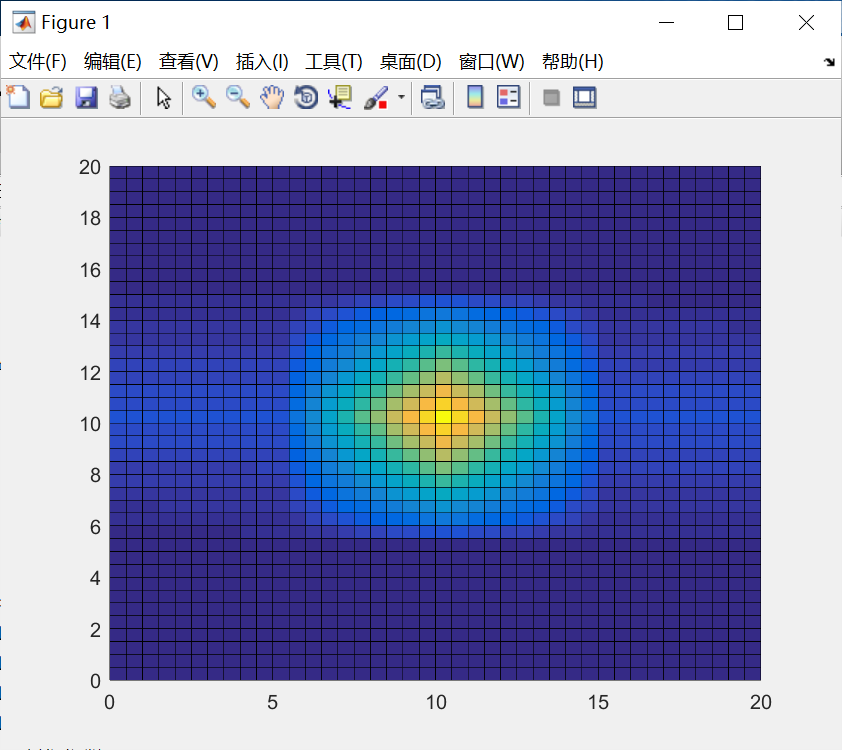Close the Figure 1 window
Image resolution: width=842 pixels, height=750 pixels.
click(806, 23)
